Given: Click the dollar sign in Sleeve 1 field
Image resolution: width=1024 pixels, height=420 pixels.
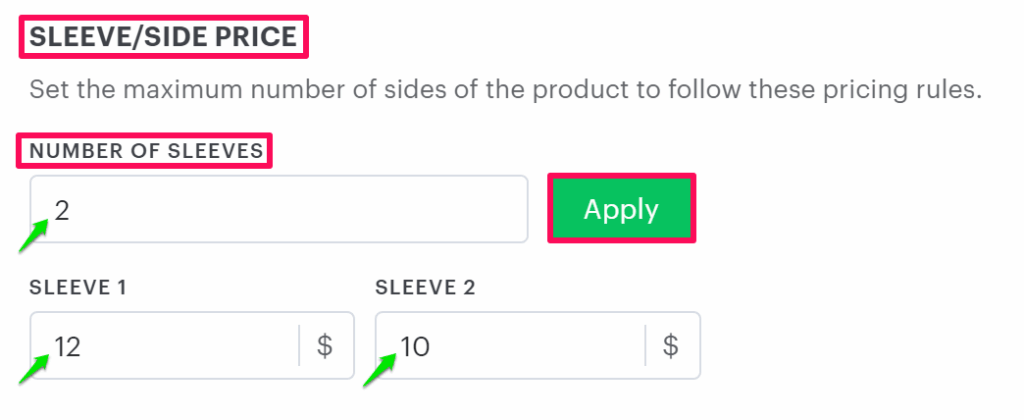Looking at the screenshot, I should coord(325,346).
